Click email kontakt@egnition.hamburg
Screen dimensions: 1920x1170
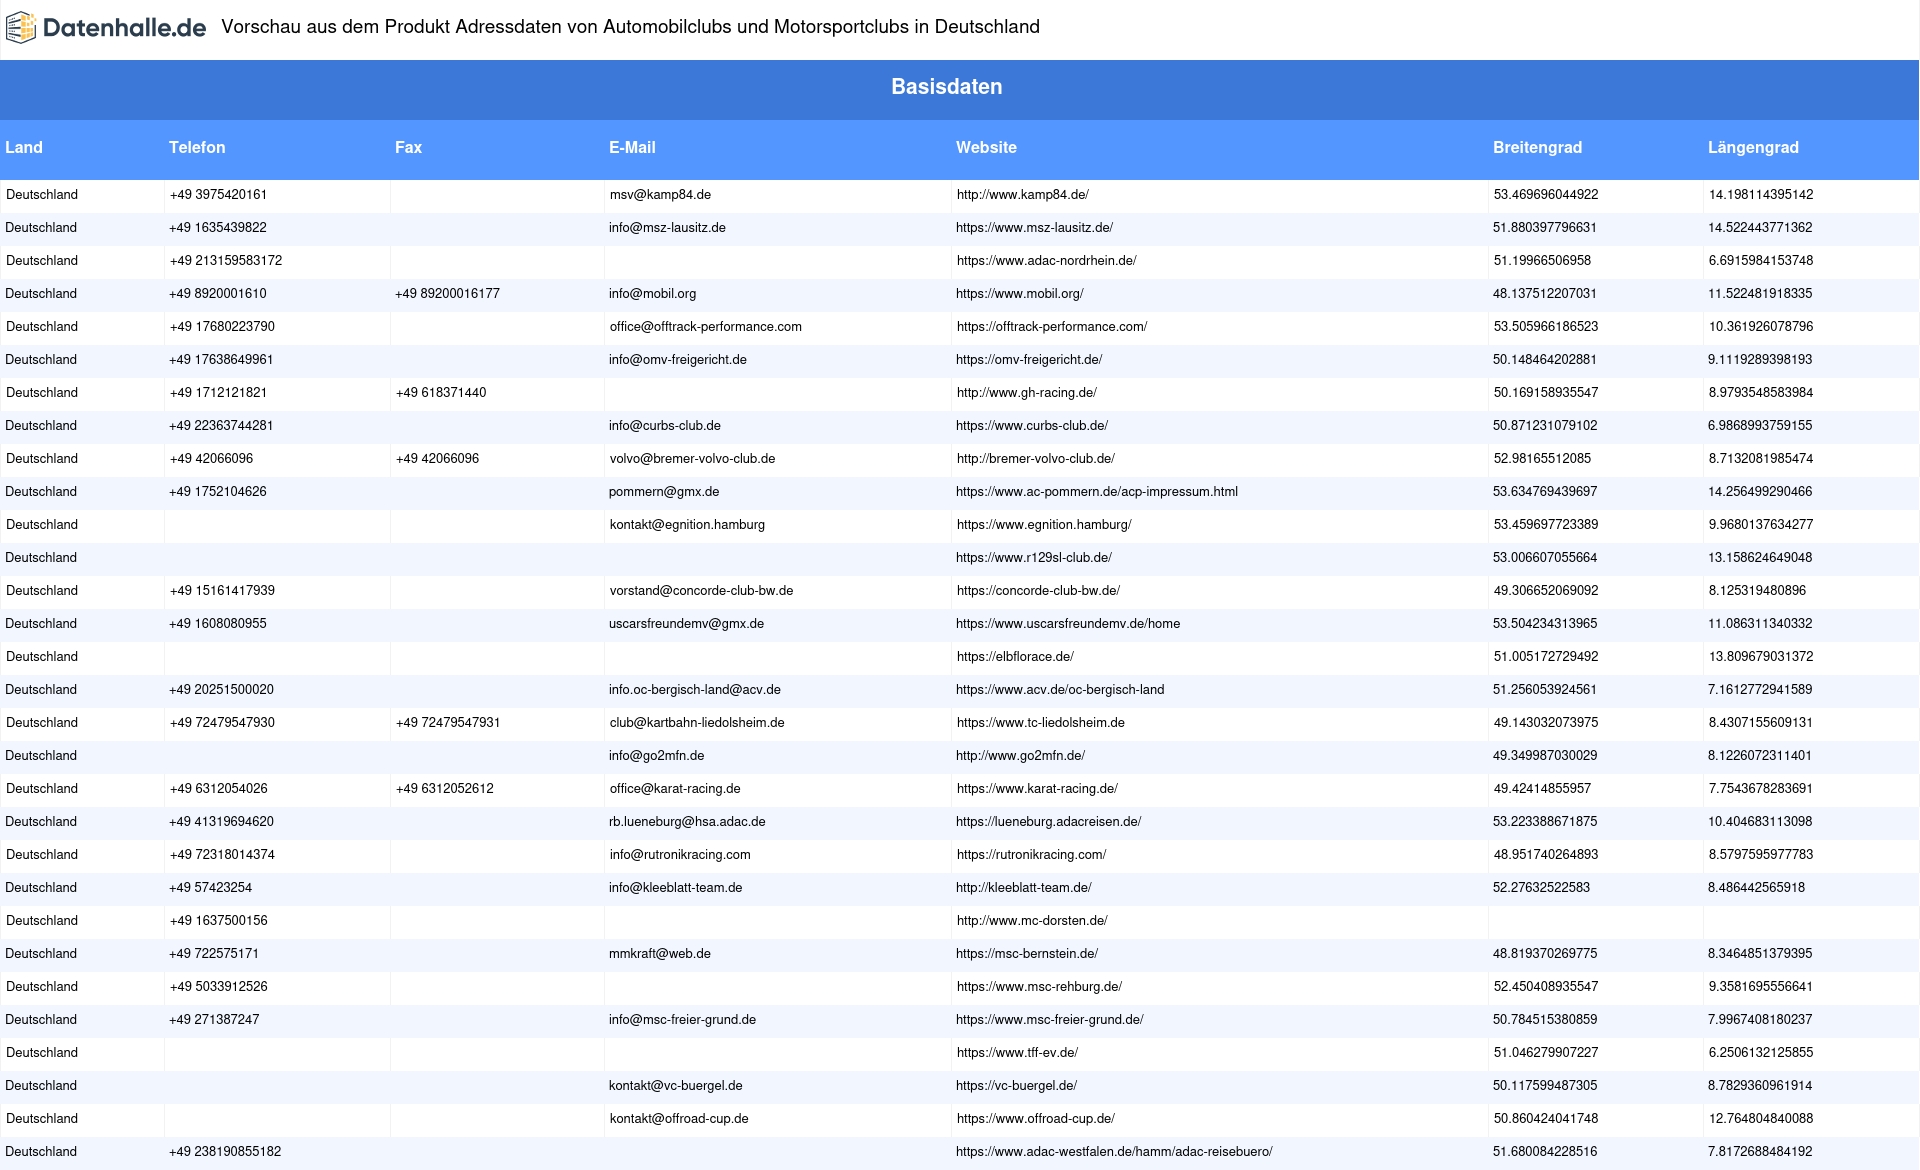click(x=687, y=525)
